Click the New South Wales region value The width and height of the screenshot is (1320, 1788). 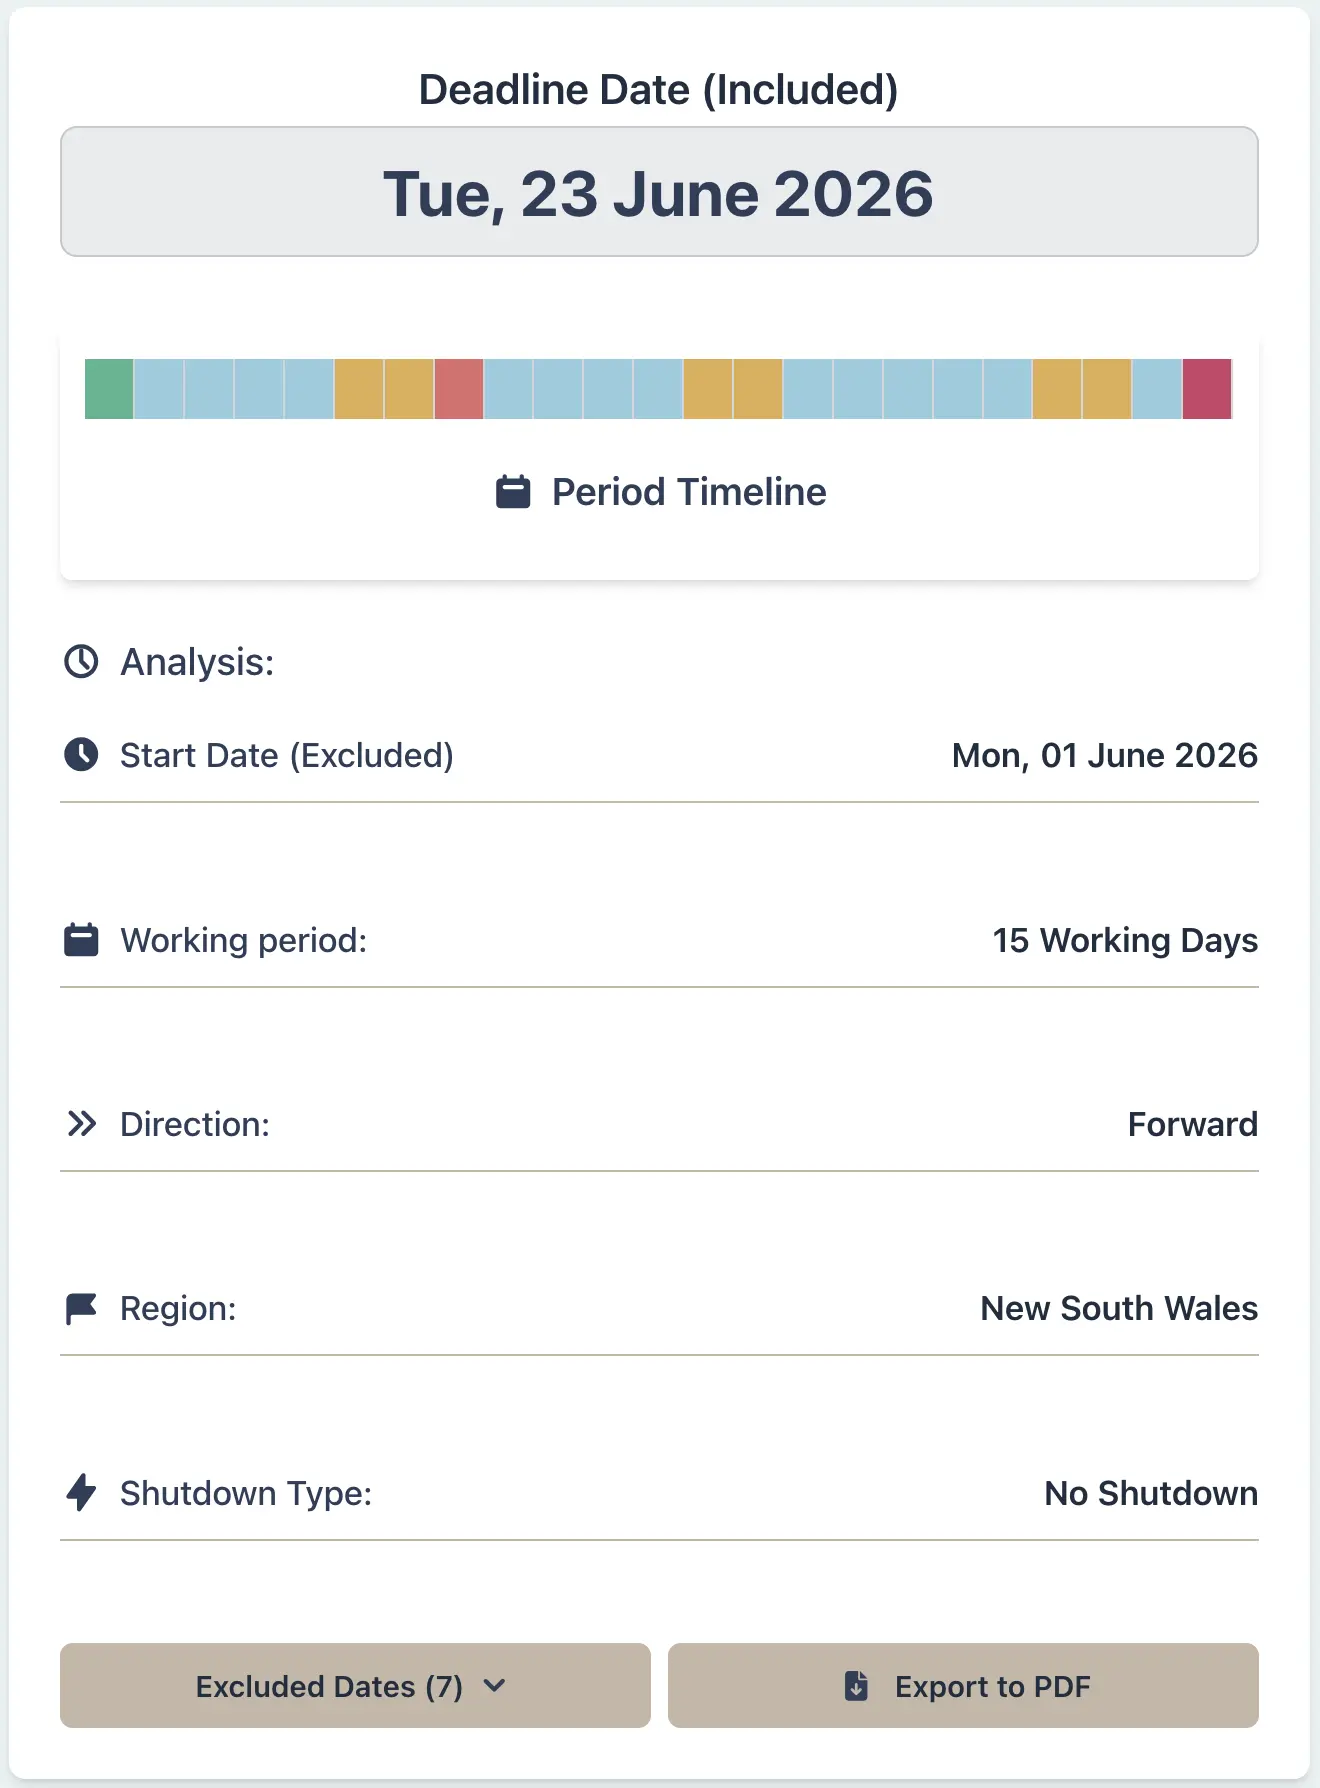(x=1118, y=1308)
